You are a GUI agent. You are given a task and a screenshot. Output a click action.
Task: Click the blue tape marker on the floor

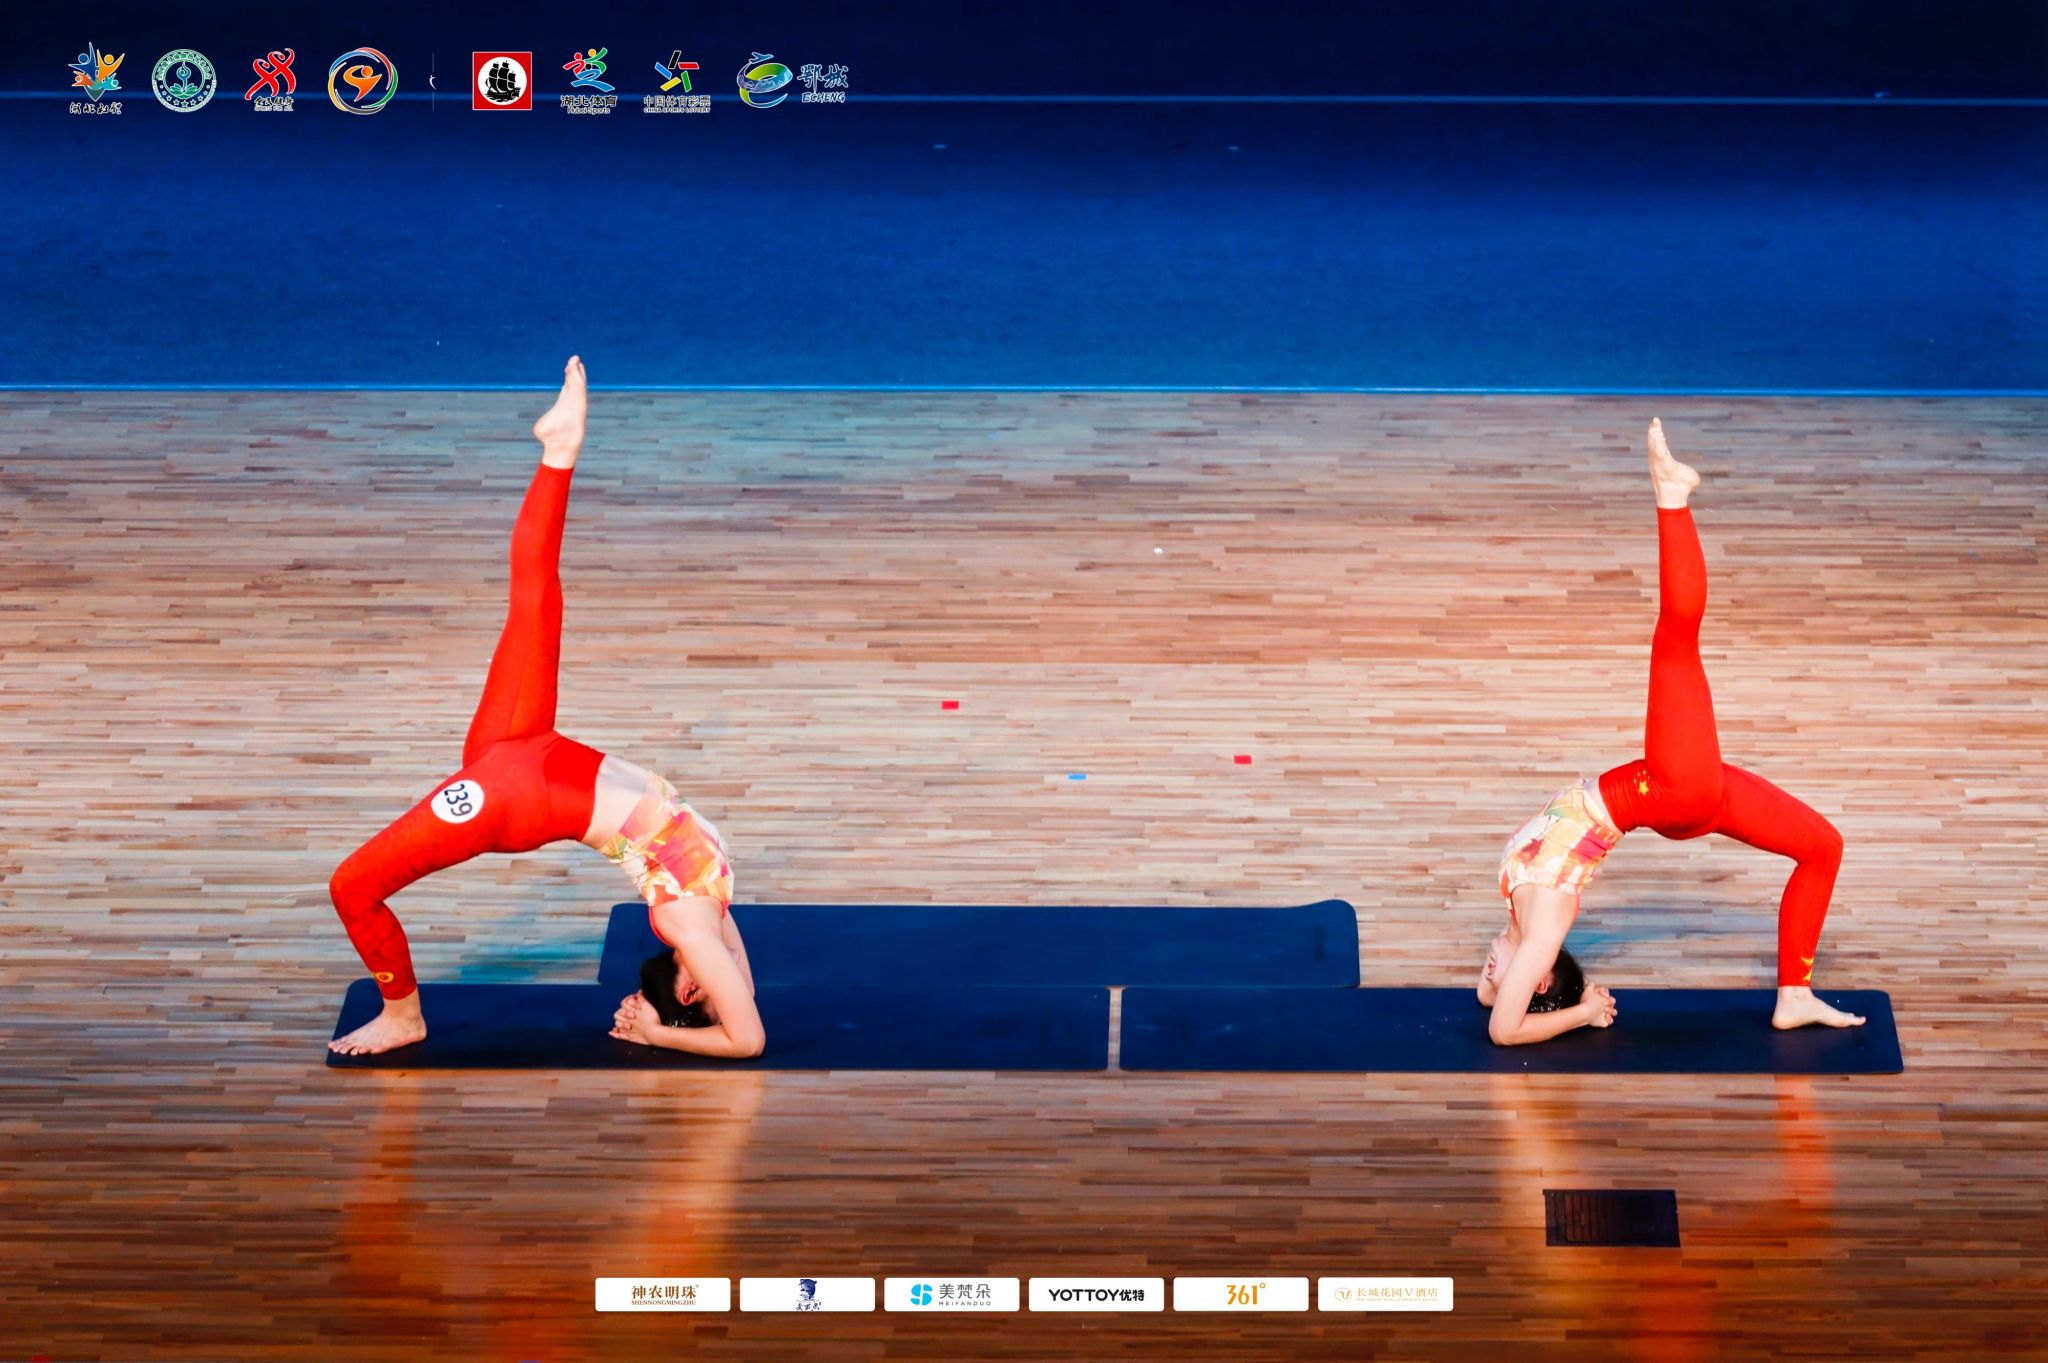[1076, 776]
